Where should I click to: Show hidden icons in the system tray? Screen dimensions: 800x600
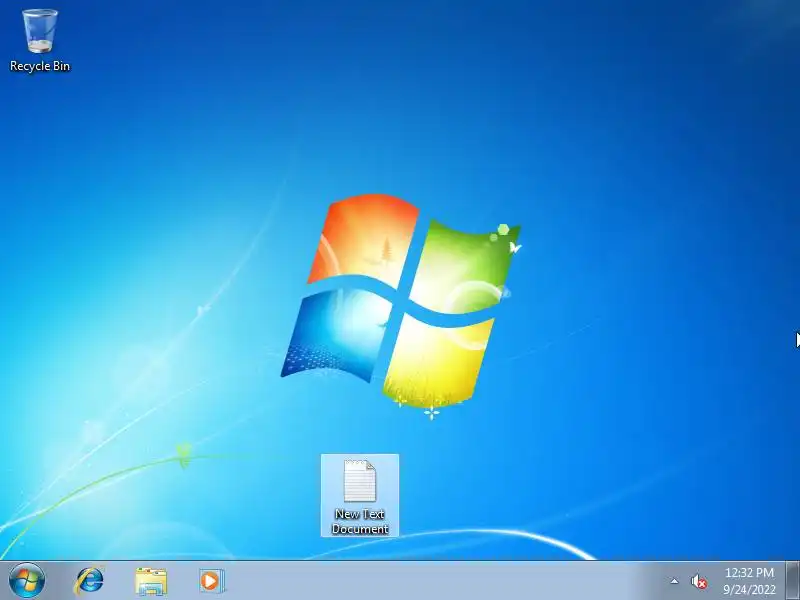tap(674, 581)
